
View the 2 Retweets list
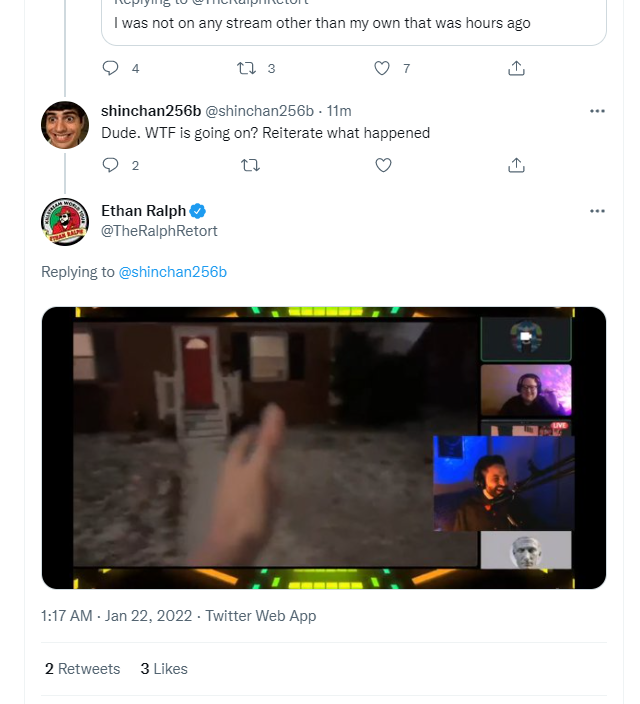coord(82,669)
